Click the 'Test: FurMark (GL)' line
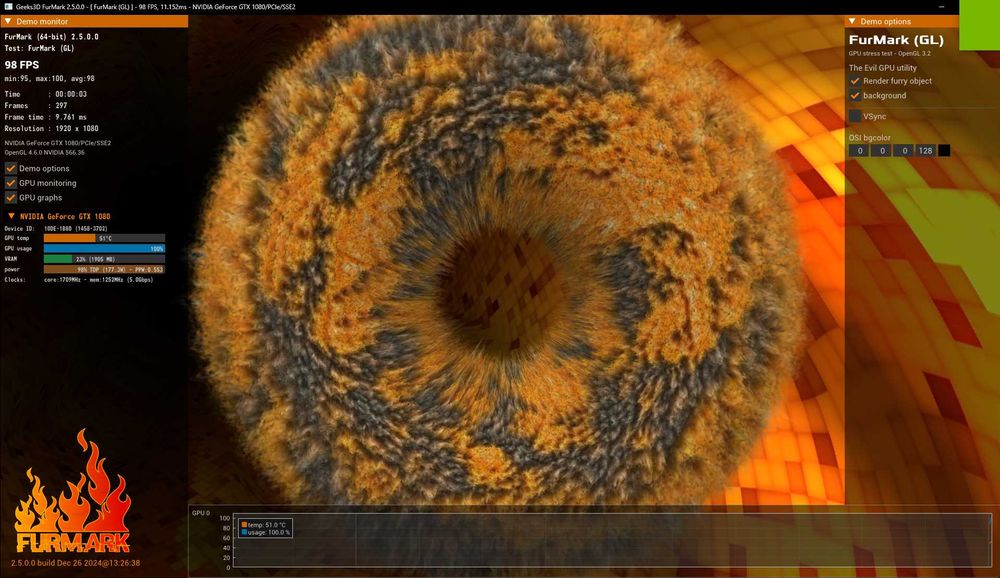 click(40, 48)
